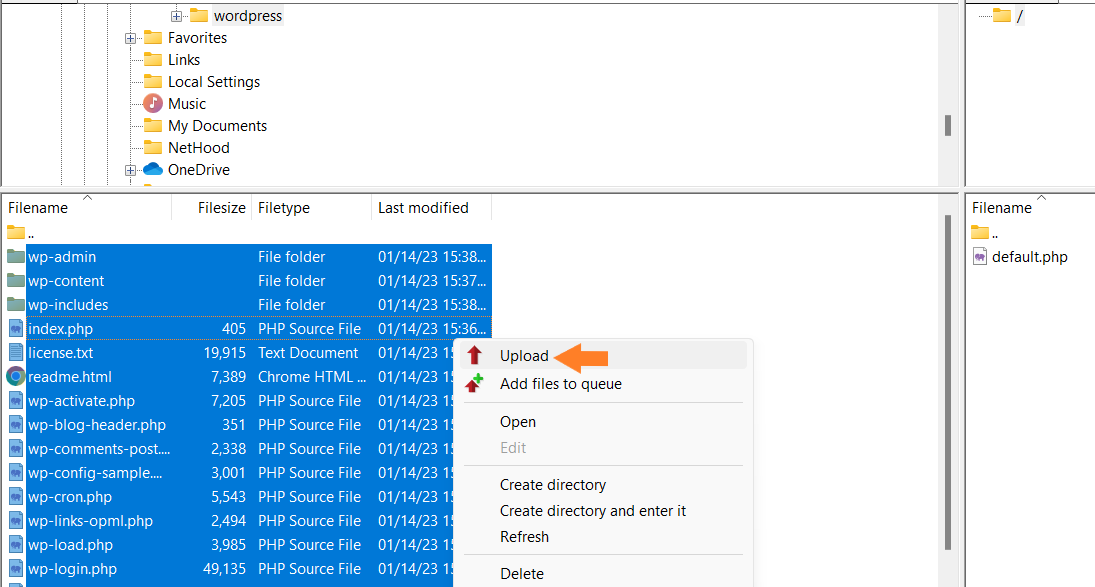The image size is (1095, 587).
Task: Click the wp-cron.php file icon
Action: coord(15,497)
